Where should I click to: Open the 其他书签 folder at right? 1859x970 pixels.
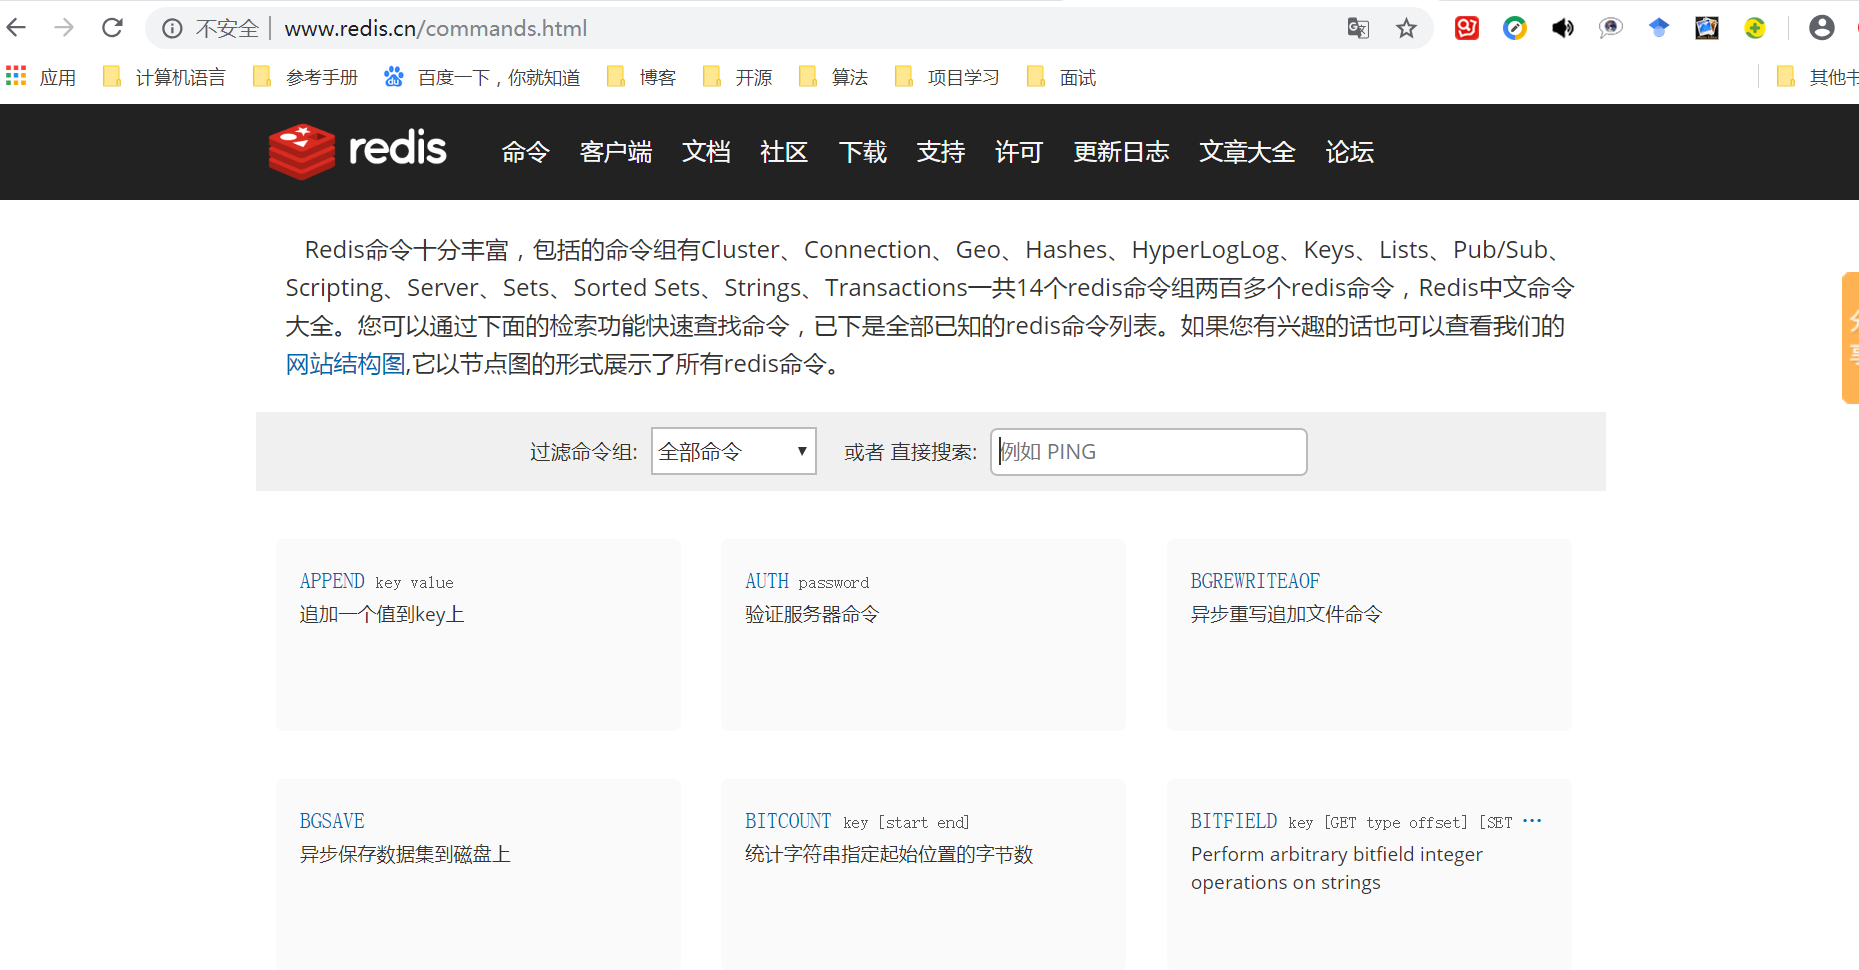[1817, 77]
